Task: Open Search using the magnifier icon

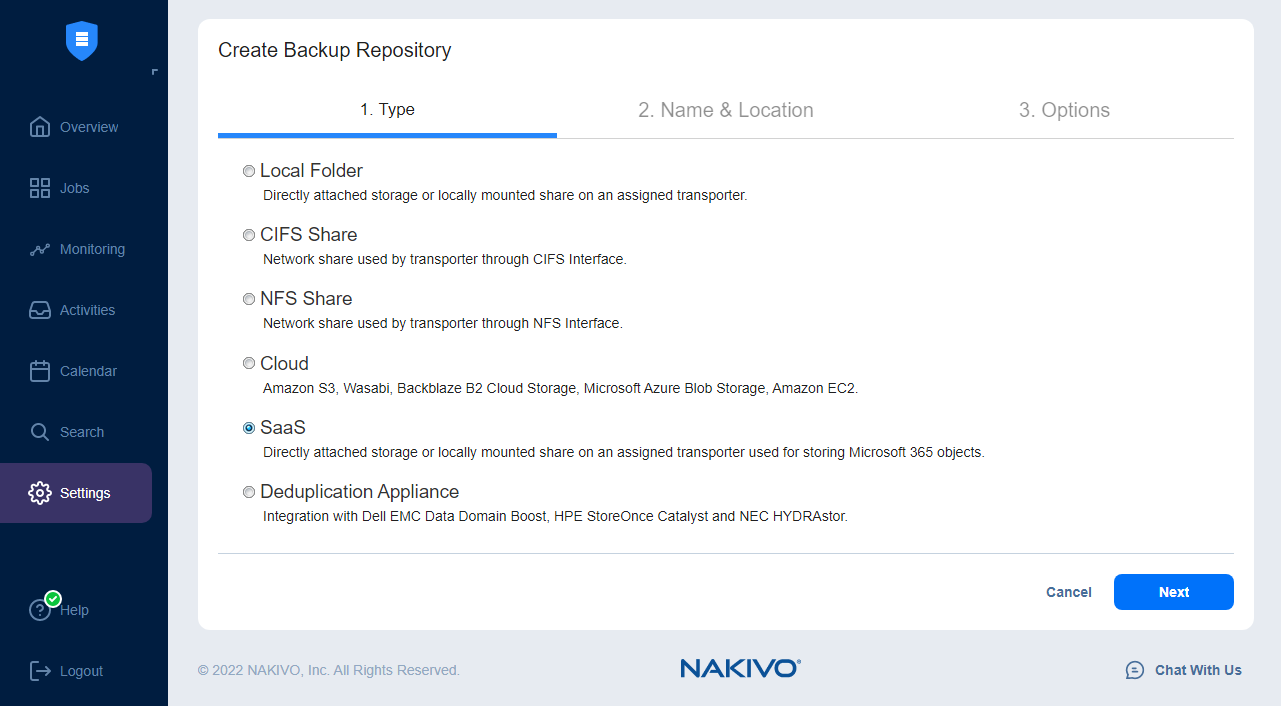Action: [x=40, y=431]
